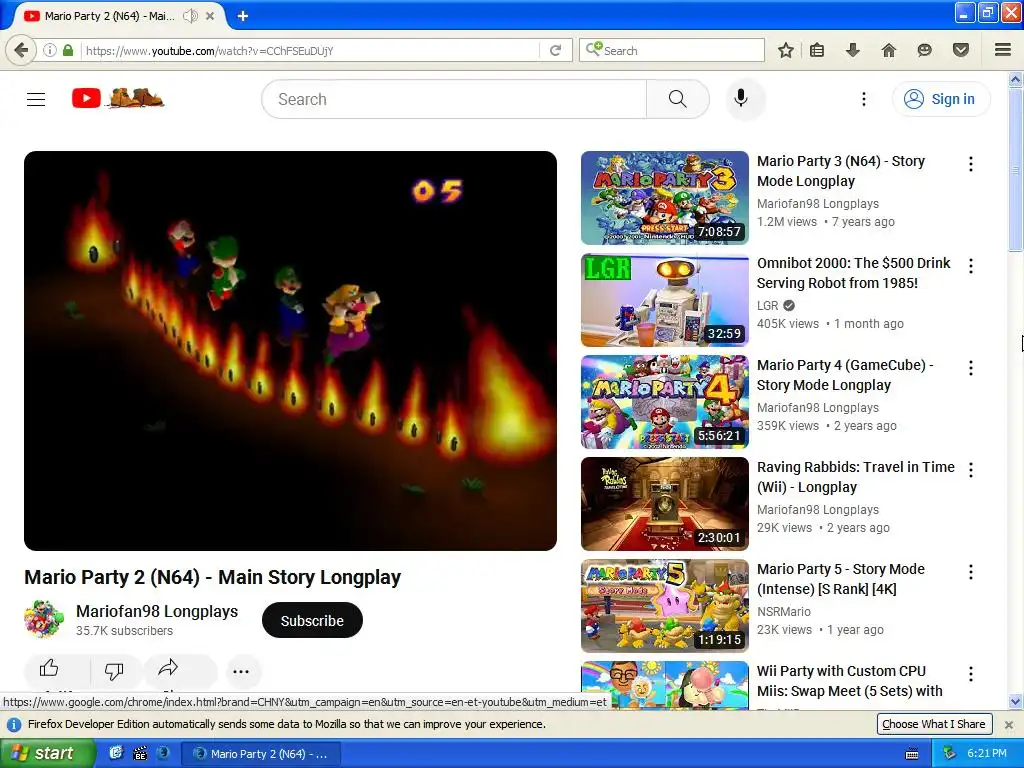Open site information icon in address bar
1024x768 pixels.
(x=50, y=50)
